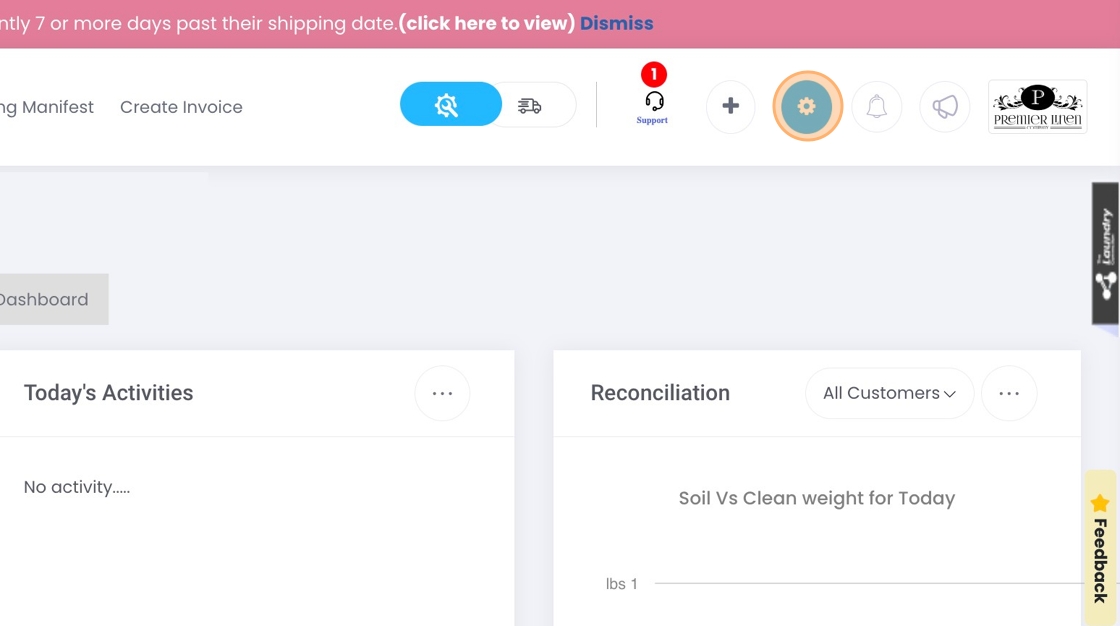
Task: Open the announcements megaphone icon
Action: tap(944, 106)
